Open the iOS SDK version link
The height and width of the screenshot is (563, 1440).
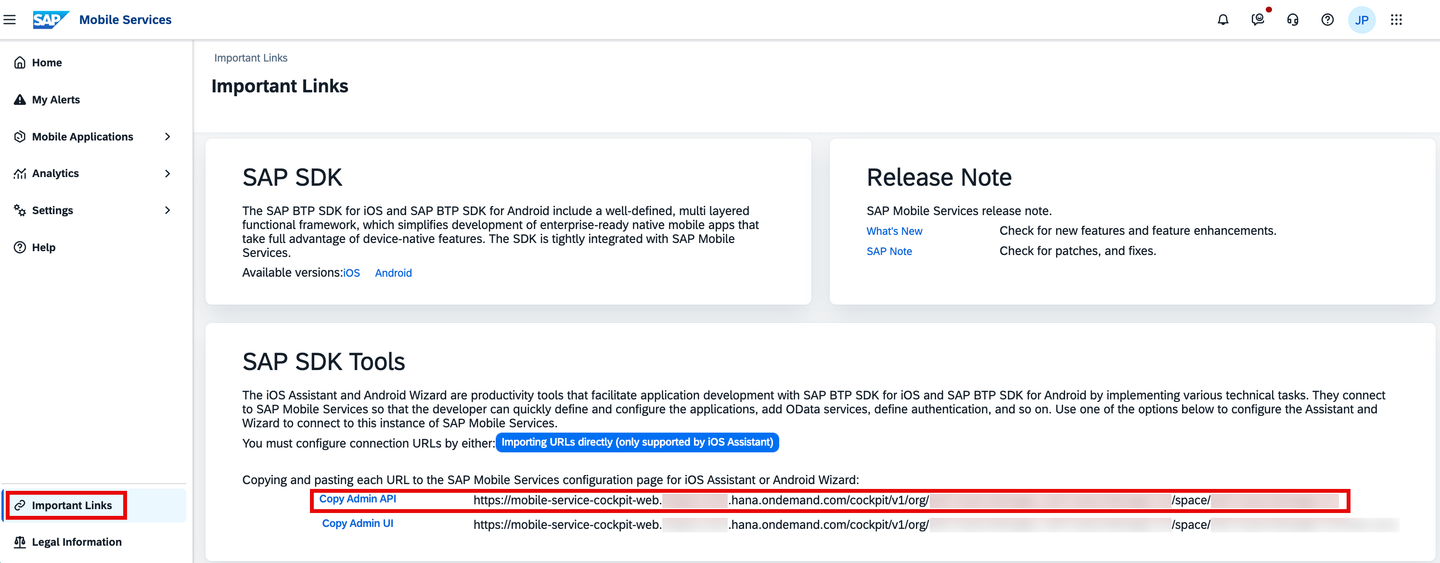coord(352,273)
